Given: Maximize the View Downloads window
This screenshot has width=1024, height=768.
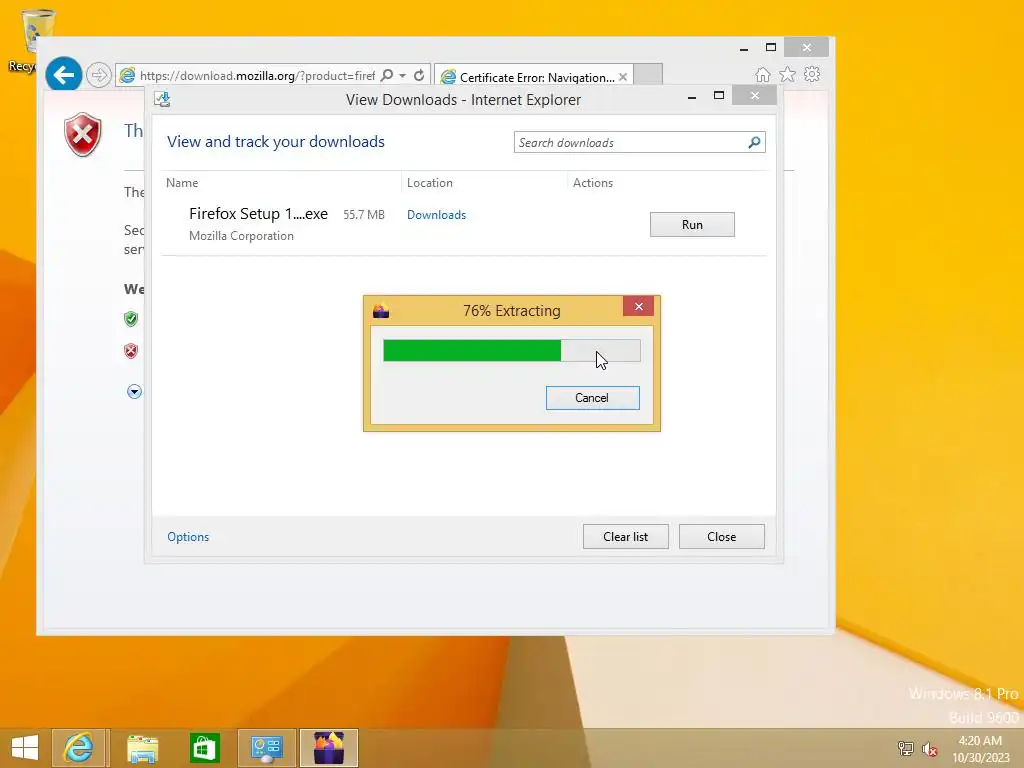Looking at the screenshot, I should pos(718,96).
